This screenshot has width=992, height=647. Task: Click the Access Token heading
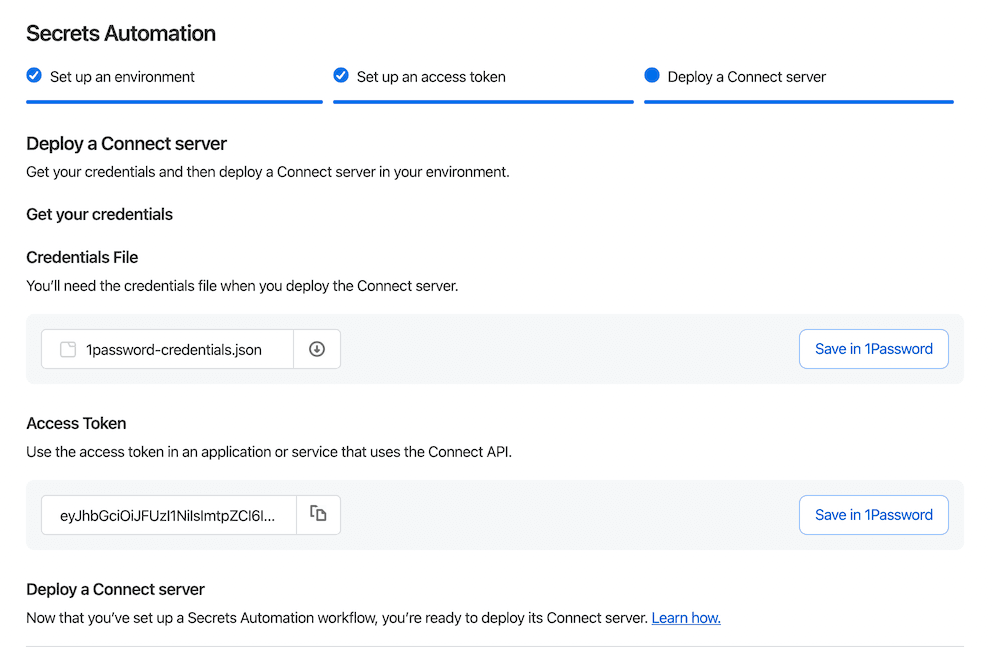[76, 423]
